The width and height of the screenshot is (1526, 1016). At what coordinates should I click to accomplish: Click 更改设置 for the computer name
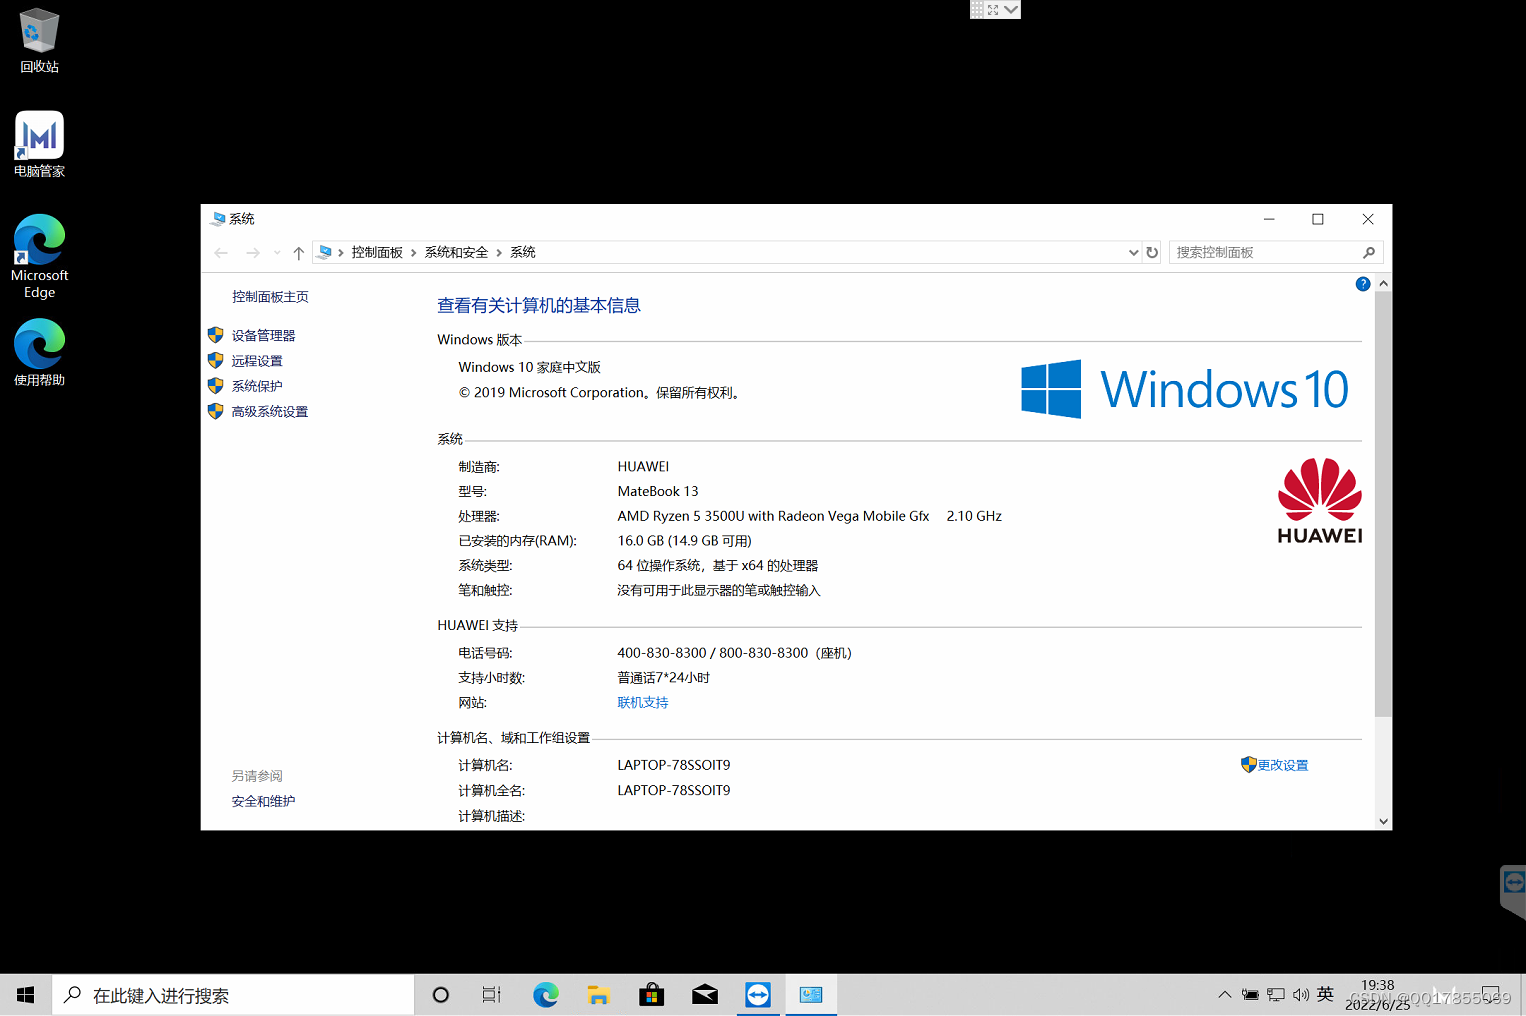(1283, 765)
